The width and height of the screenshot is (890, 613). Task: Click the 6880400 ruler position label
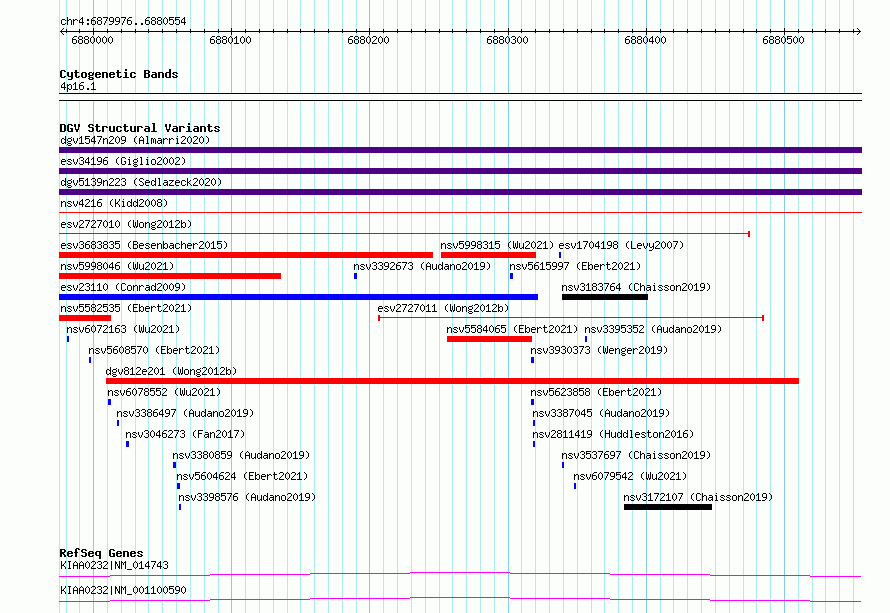(645, 40)
